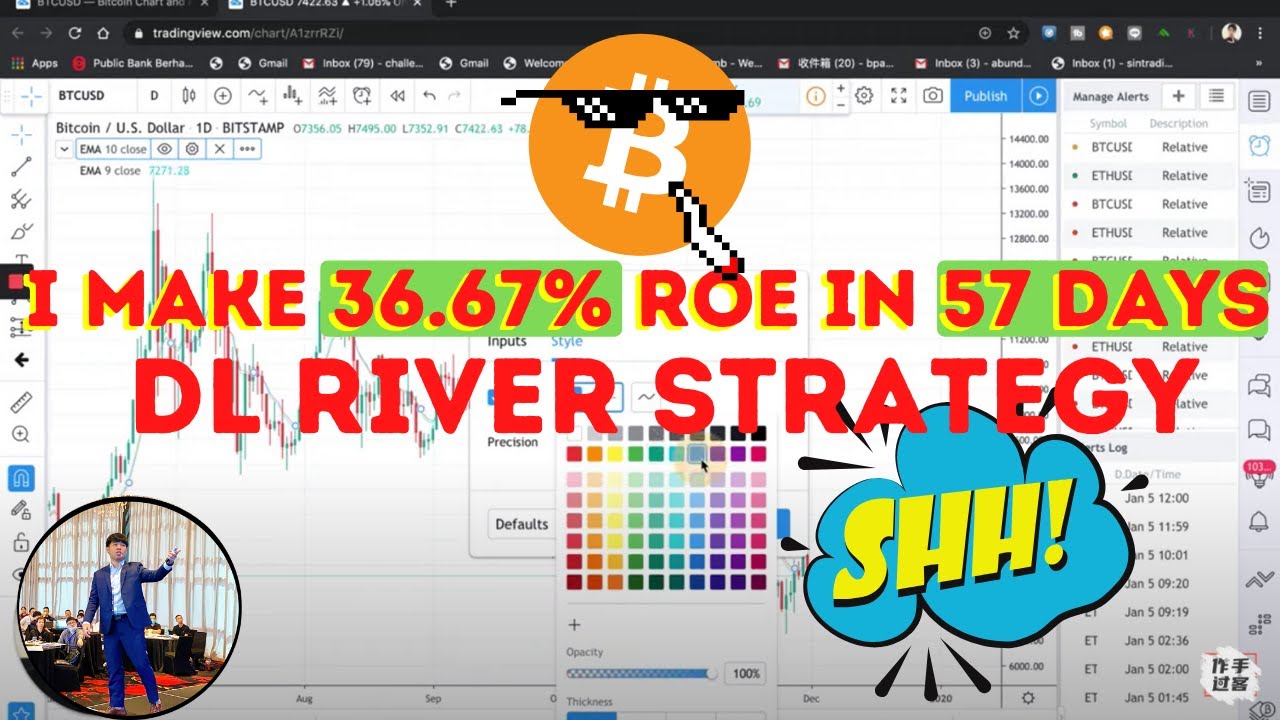
Task: Enter fullscreen mode
Action: pos(898,96)
